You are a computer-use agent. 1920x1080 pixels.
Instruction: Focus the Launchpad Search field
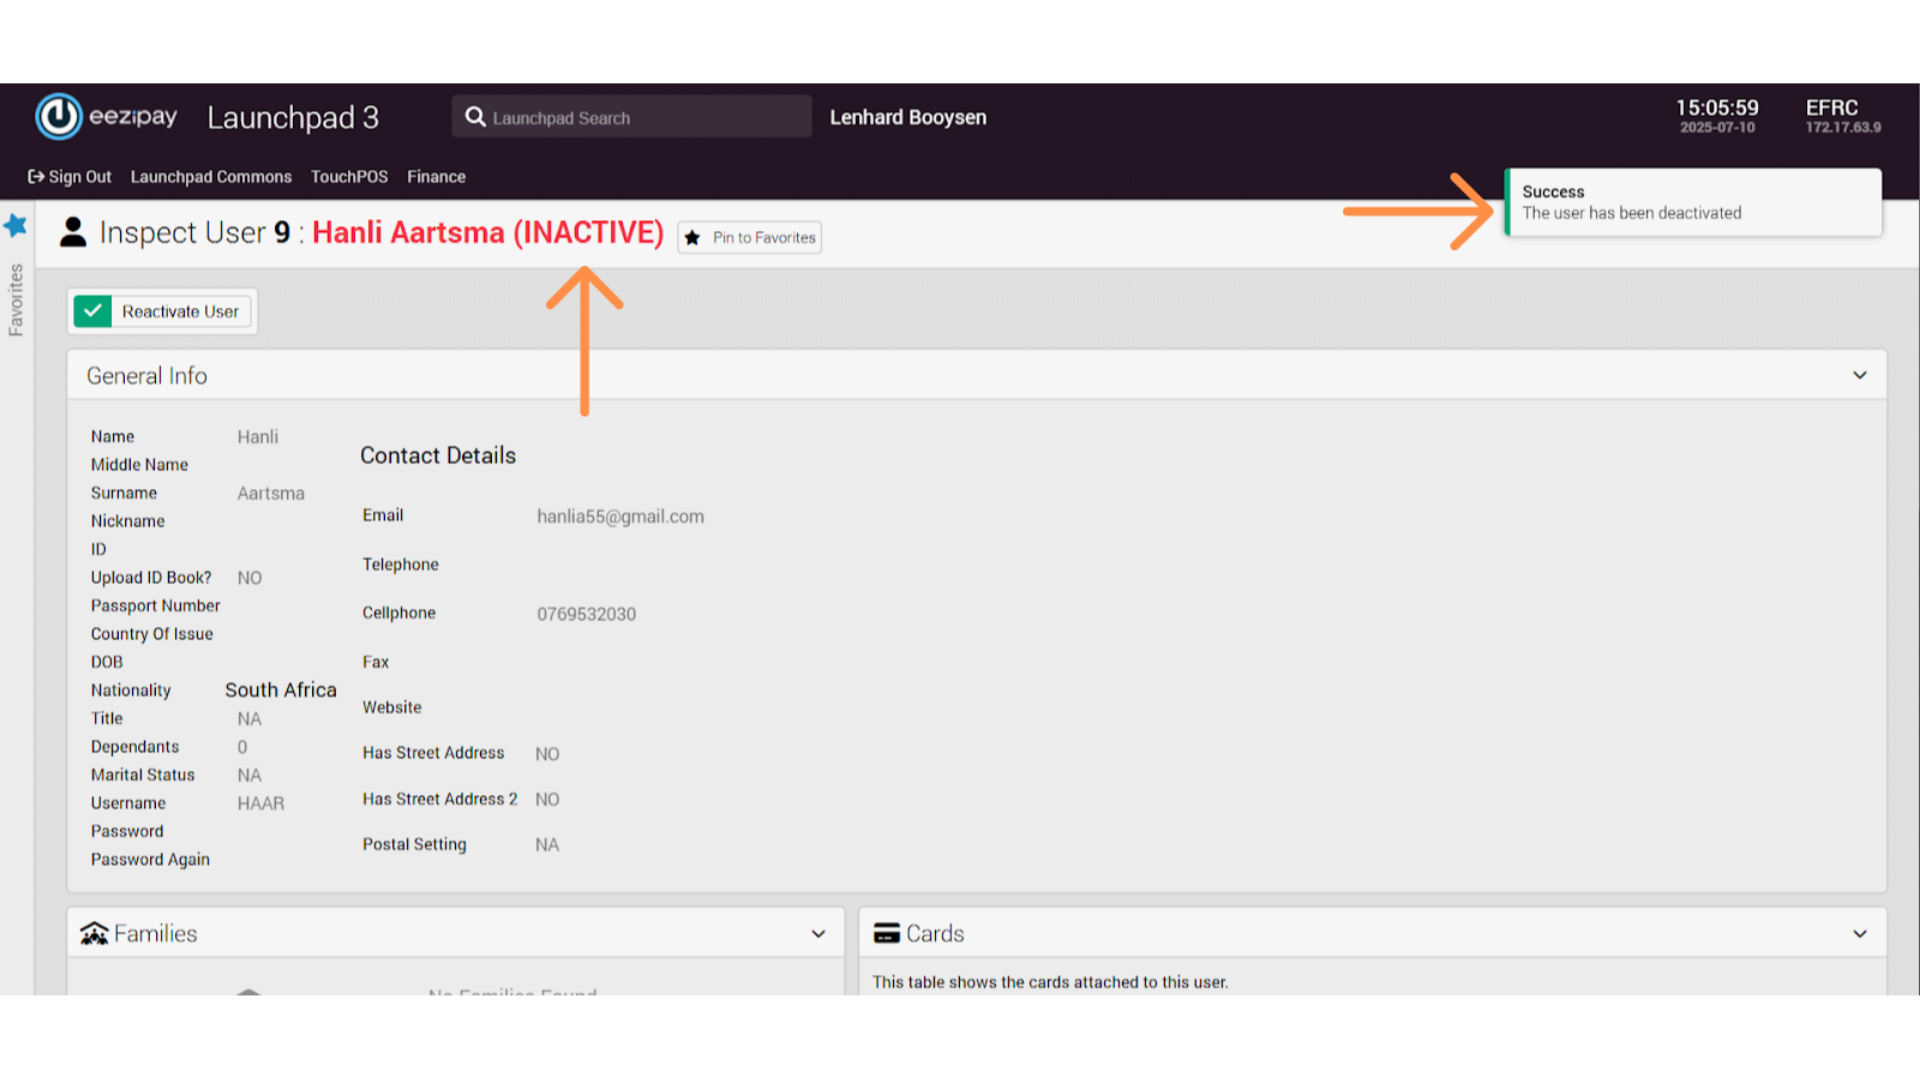tap(632, 117)
